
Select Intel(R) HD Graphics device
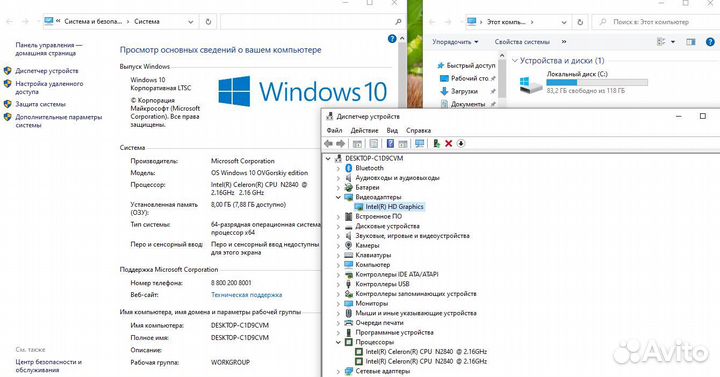(394, 207)
